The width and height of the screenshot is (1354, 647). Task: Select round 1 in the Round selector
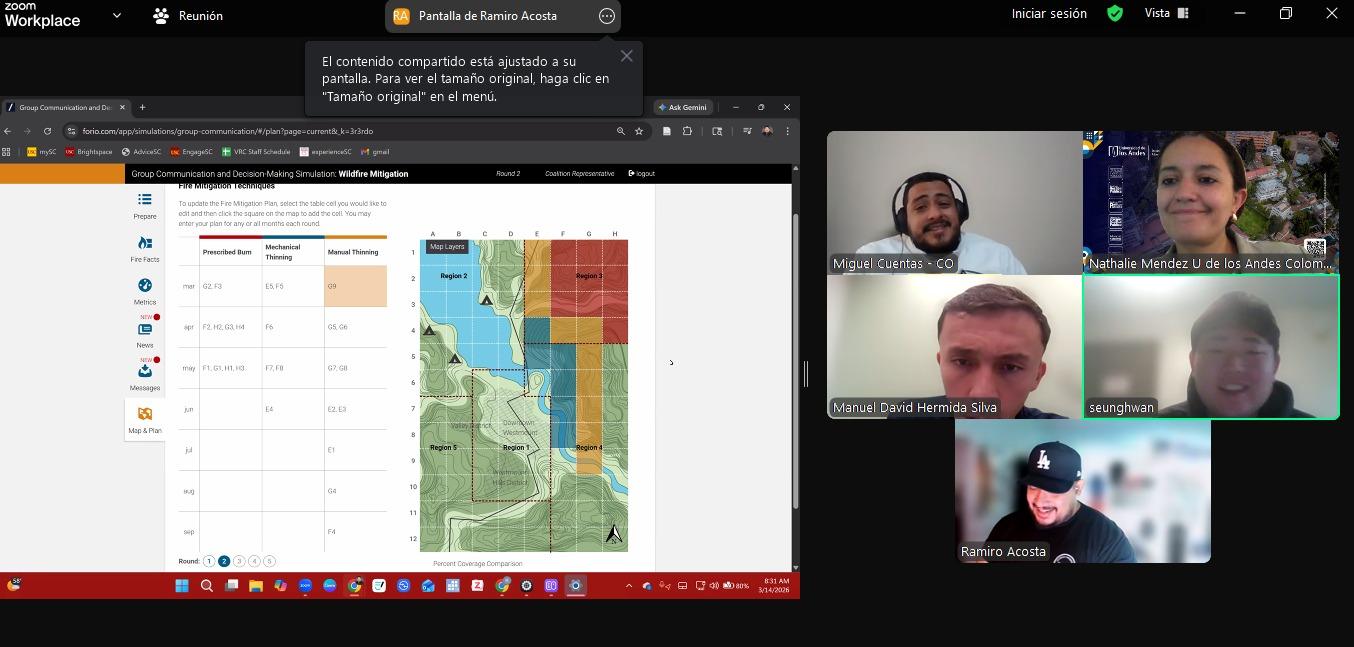pyautogui.click(x=209, y=562)
